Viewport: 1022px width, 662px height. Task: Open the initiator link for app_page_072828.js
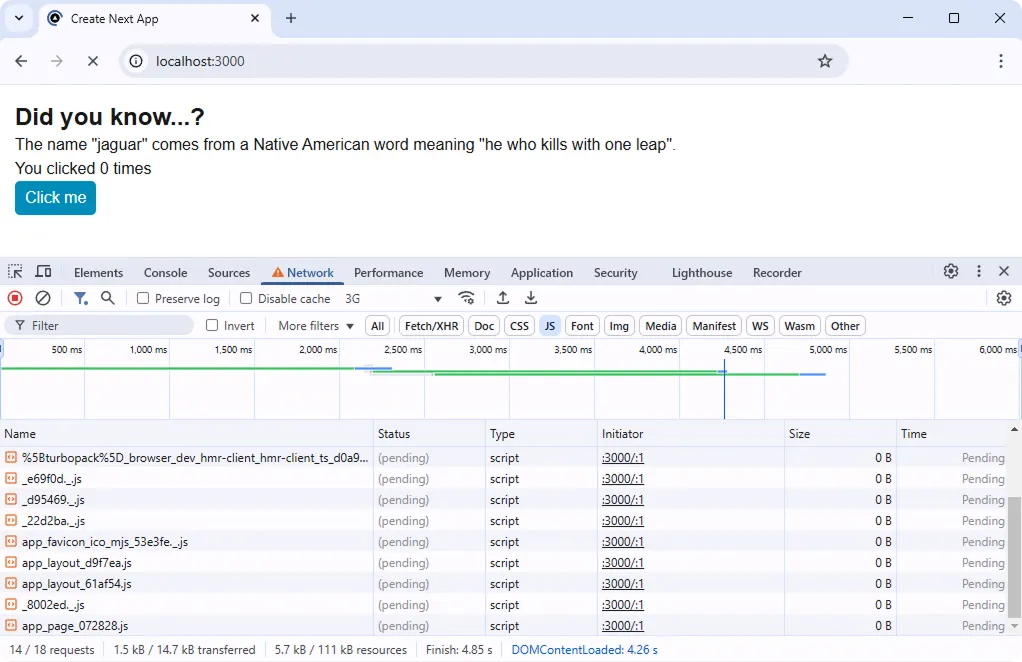(622, 625)
